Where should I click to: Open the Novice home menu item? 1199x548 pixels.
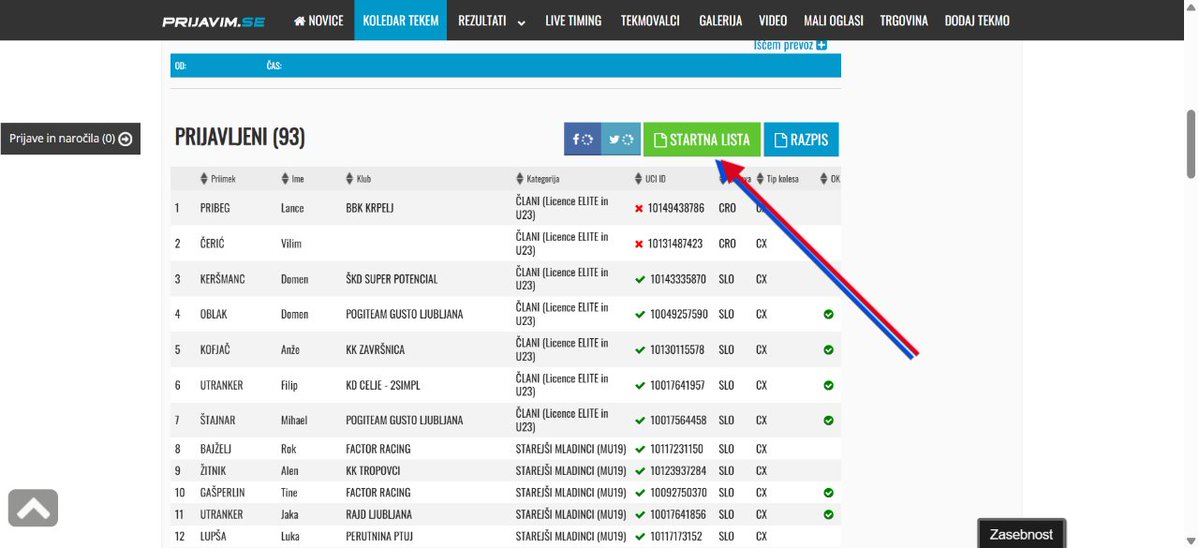click(x=318, y=21)
